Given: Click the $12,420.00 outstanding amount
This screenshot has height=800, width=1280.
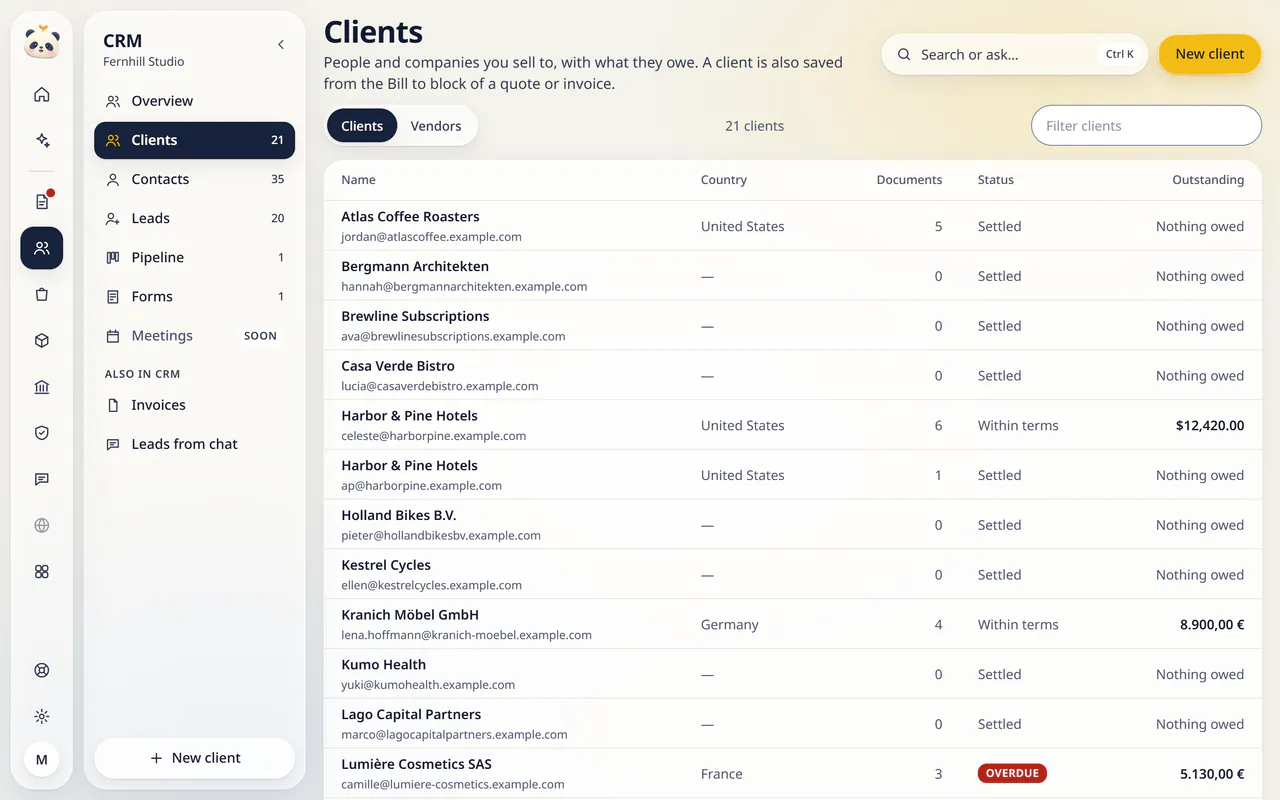Looking at the screenshot, I should [x=1210, y=426].
